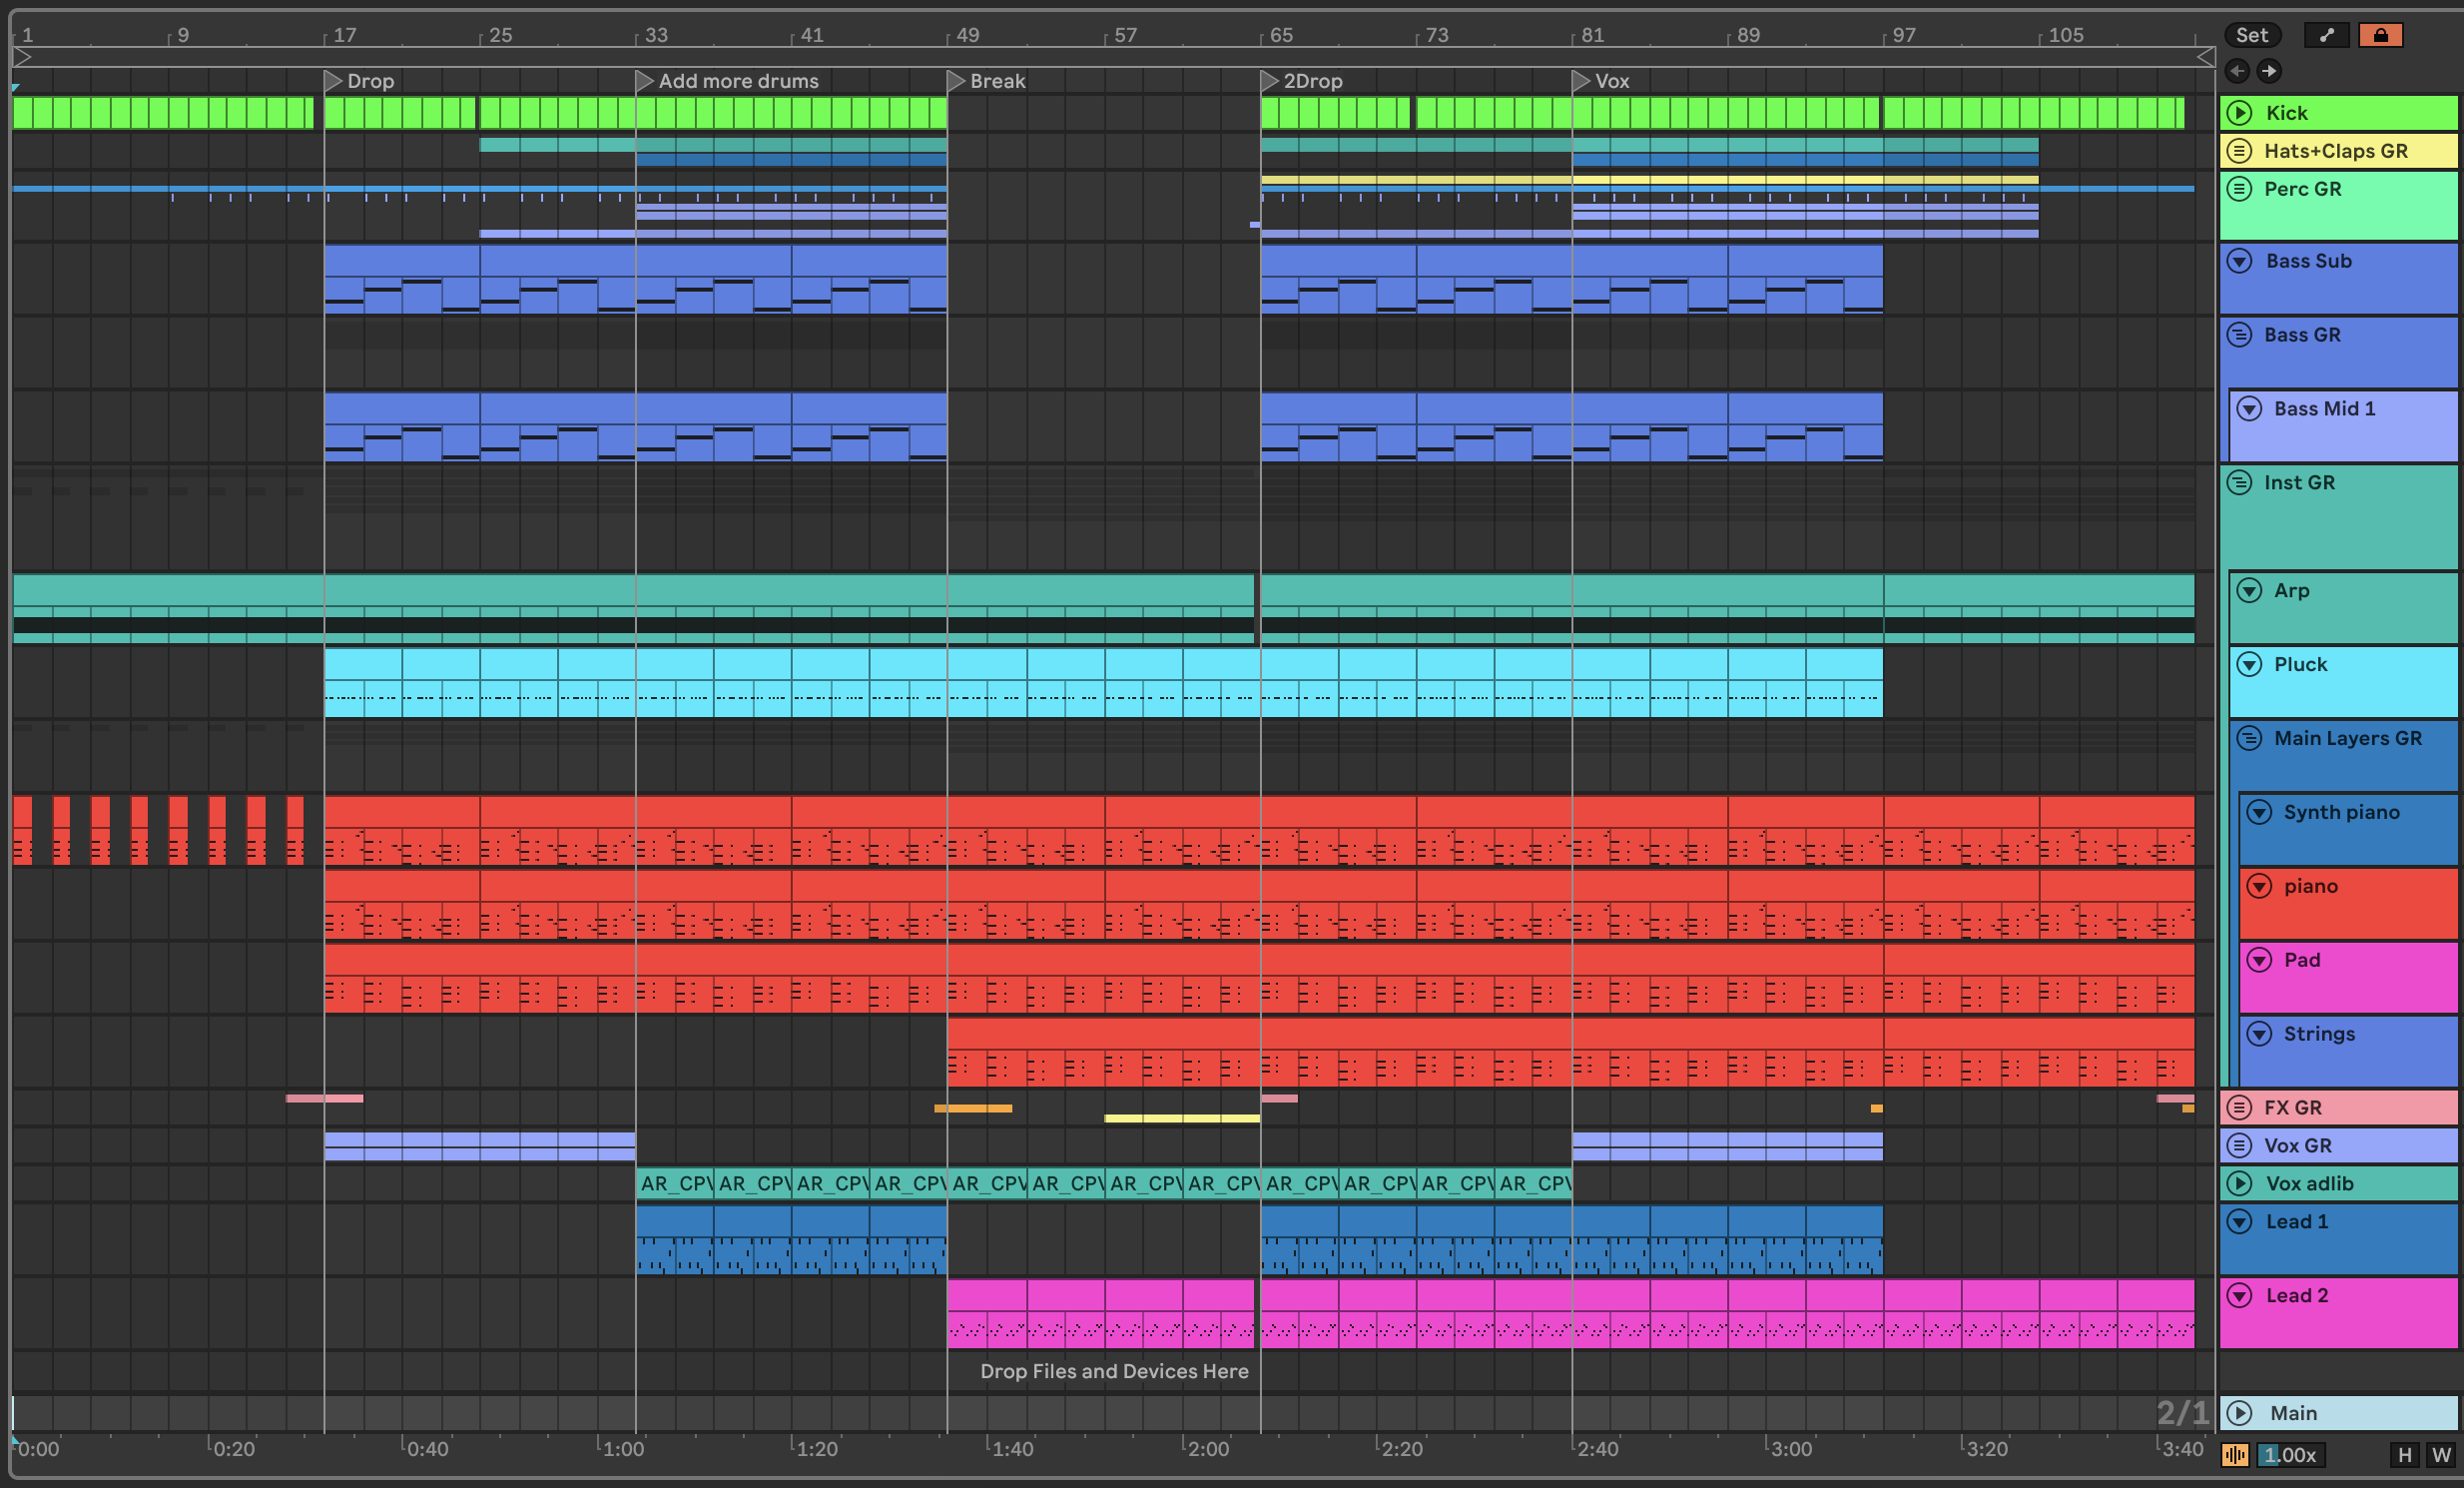Screen dimensions: 2464x1488
Task: Unfold the Vox adlib track
Action: [2240, 1184]
